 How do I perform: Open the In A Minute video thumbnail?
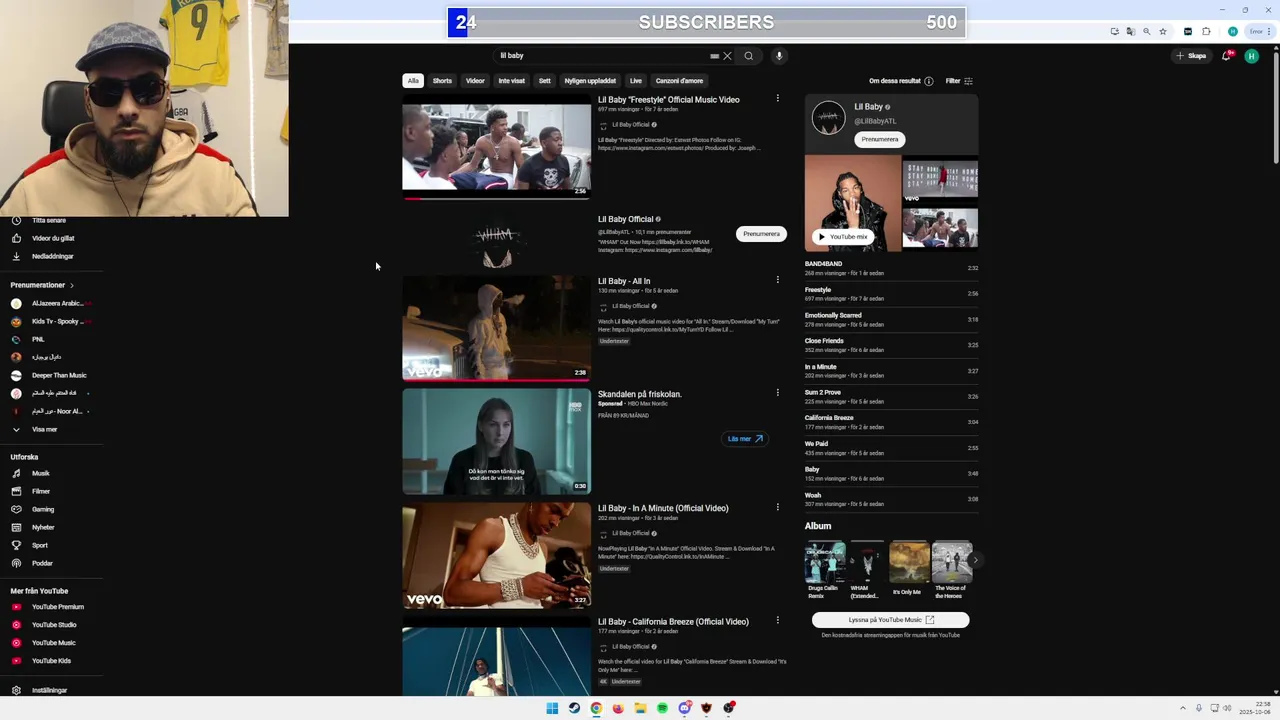(496, 556)
